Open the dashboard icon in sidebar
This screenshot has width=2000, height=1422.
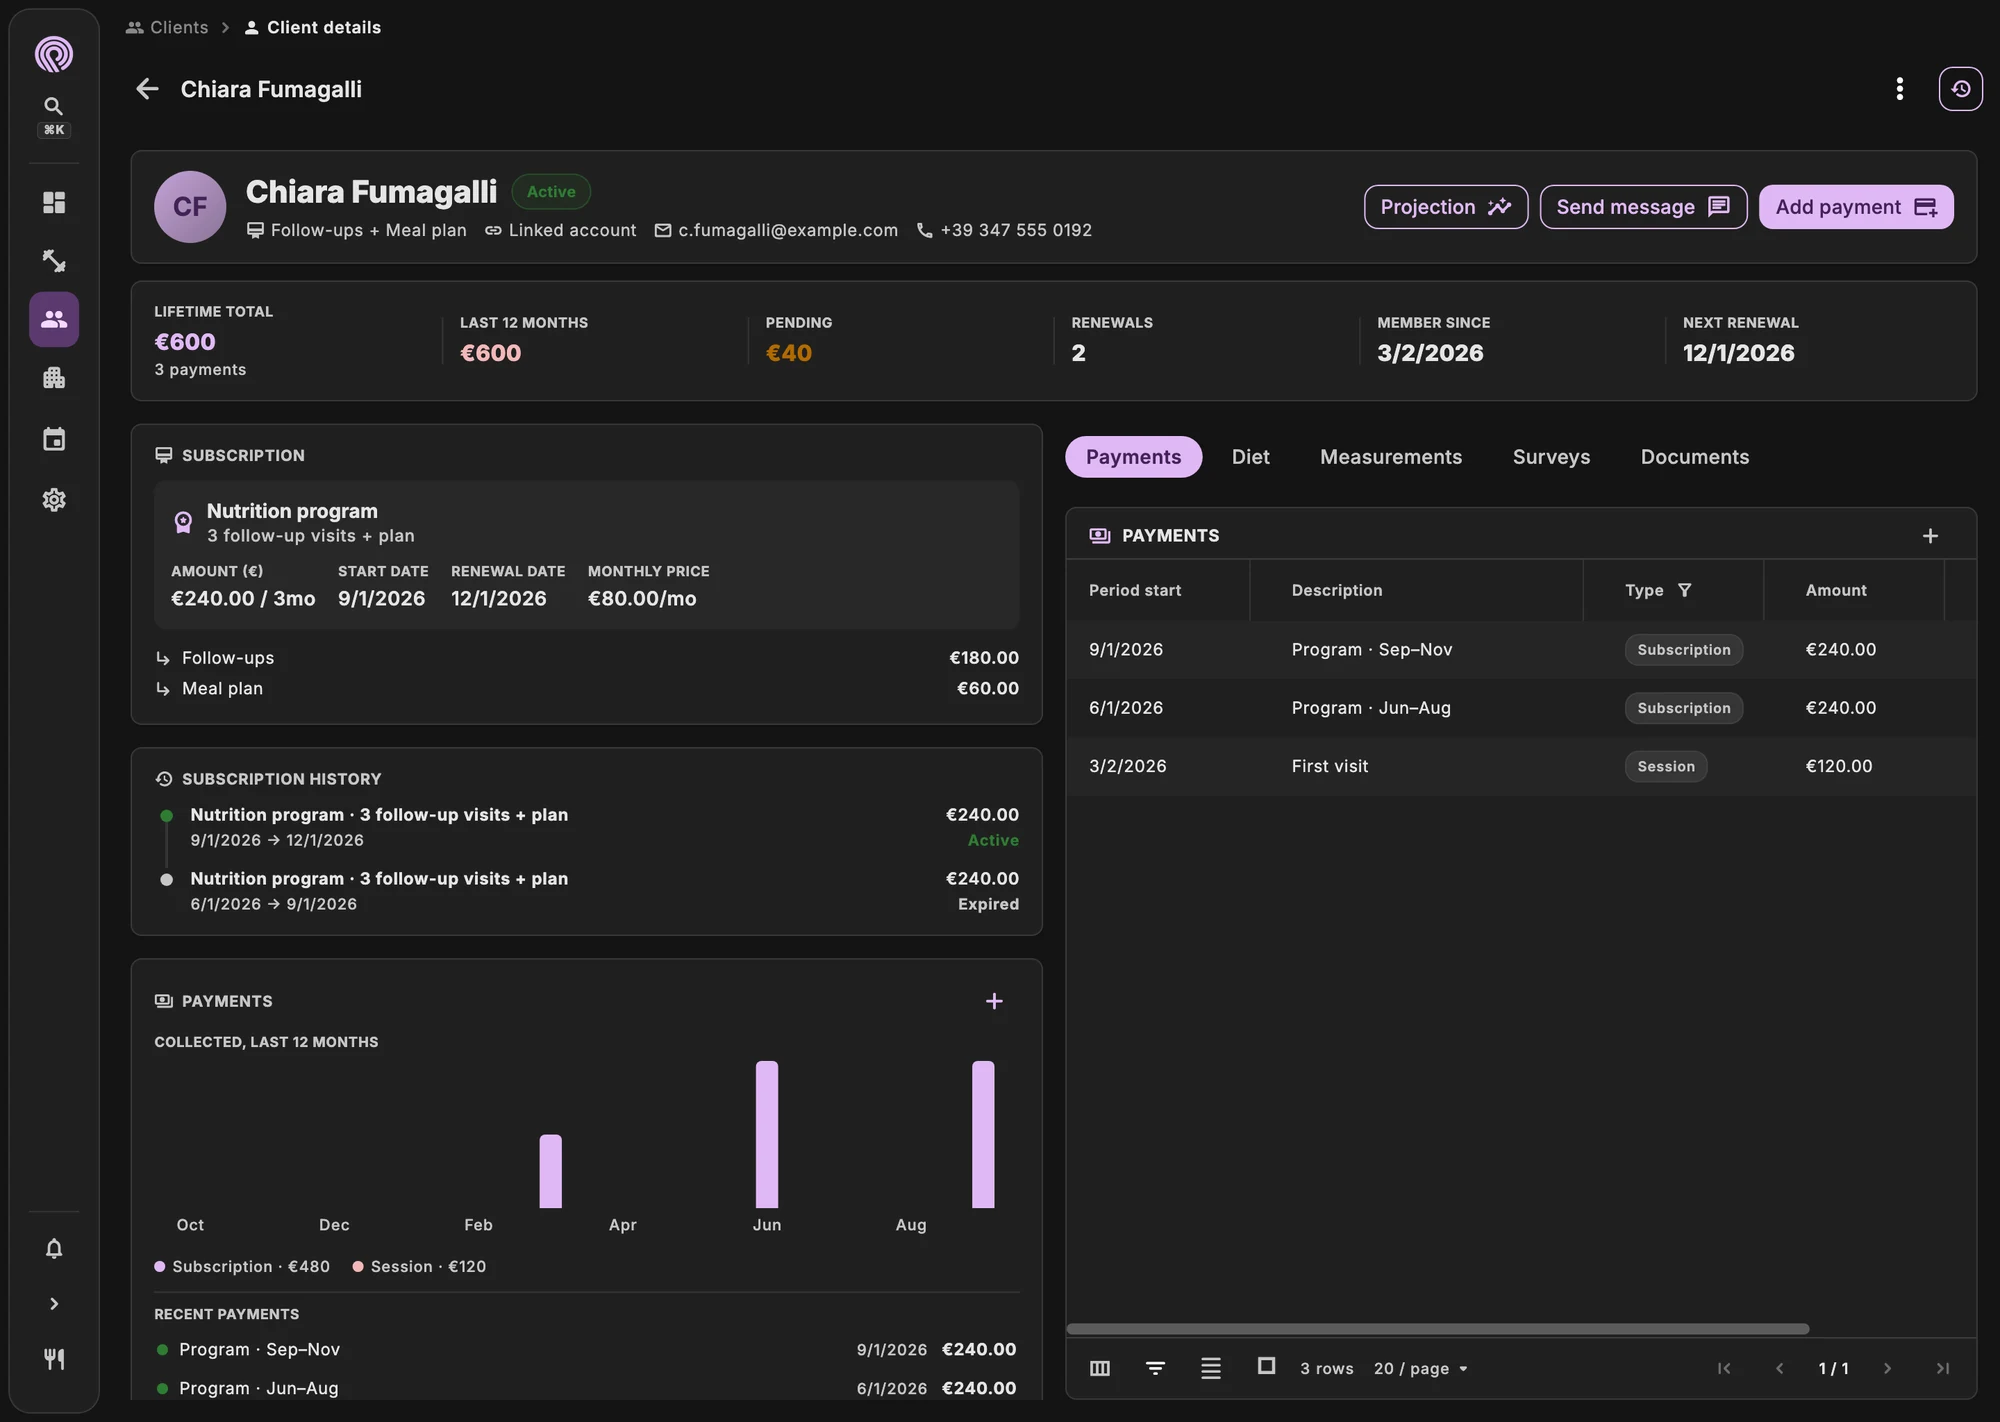pos(54,203)
